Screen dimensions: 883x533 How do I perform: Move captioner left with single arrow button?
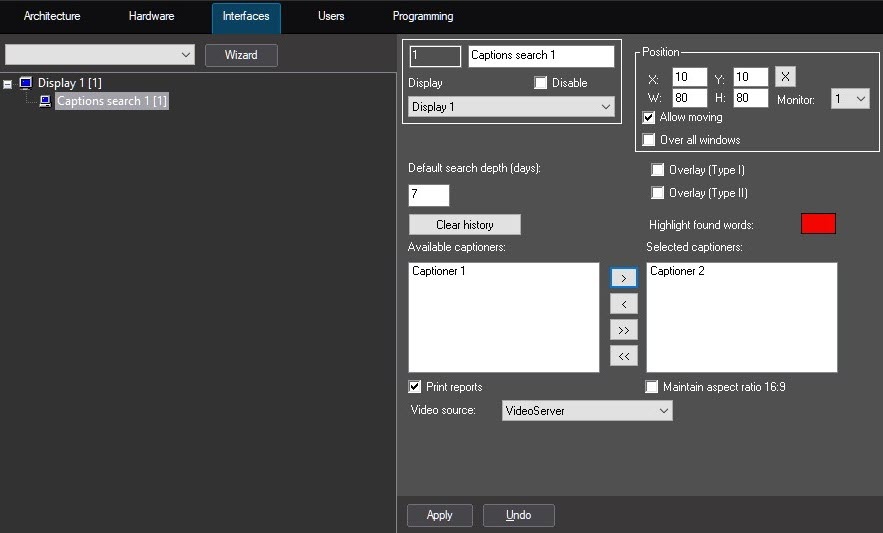[623, 304]
